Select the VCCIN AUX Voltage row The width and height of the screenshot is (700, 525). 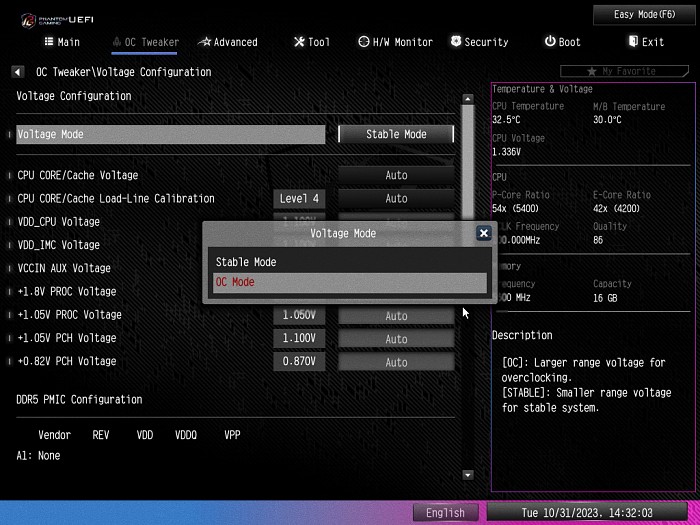(64, 268)
